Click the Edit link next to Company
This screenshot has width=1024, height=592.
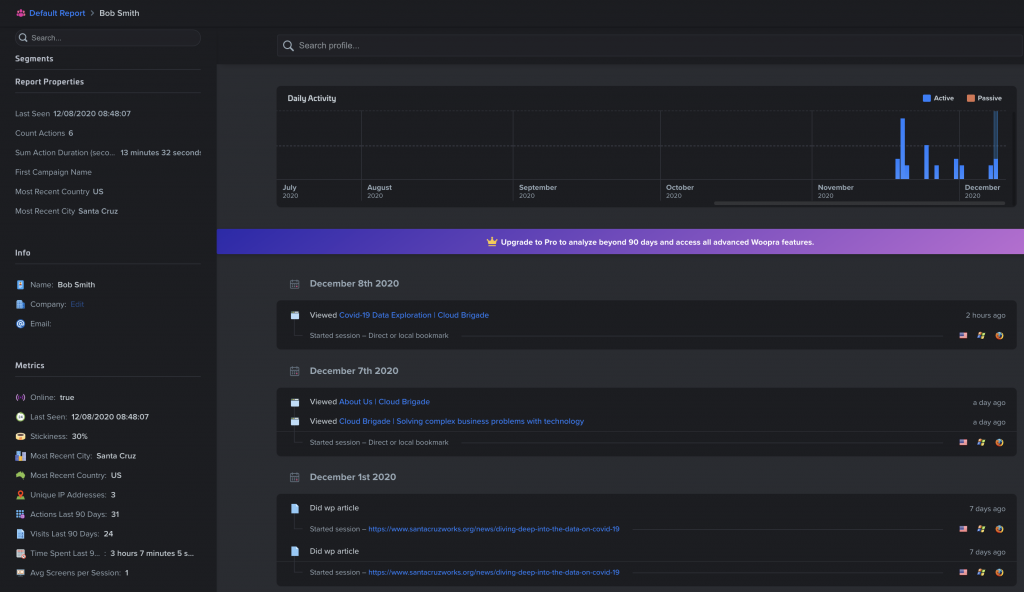[x=77, y=304]
